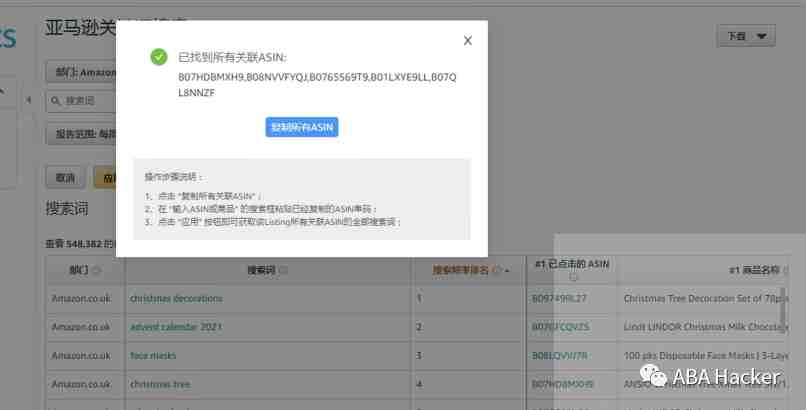Click instruction step 1 in the dialog

pos(203,196)
